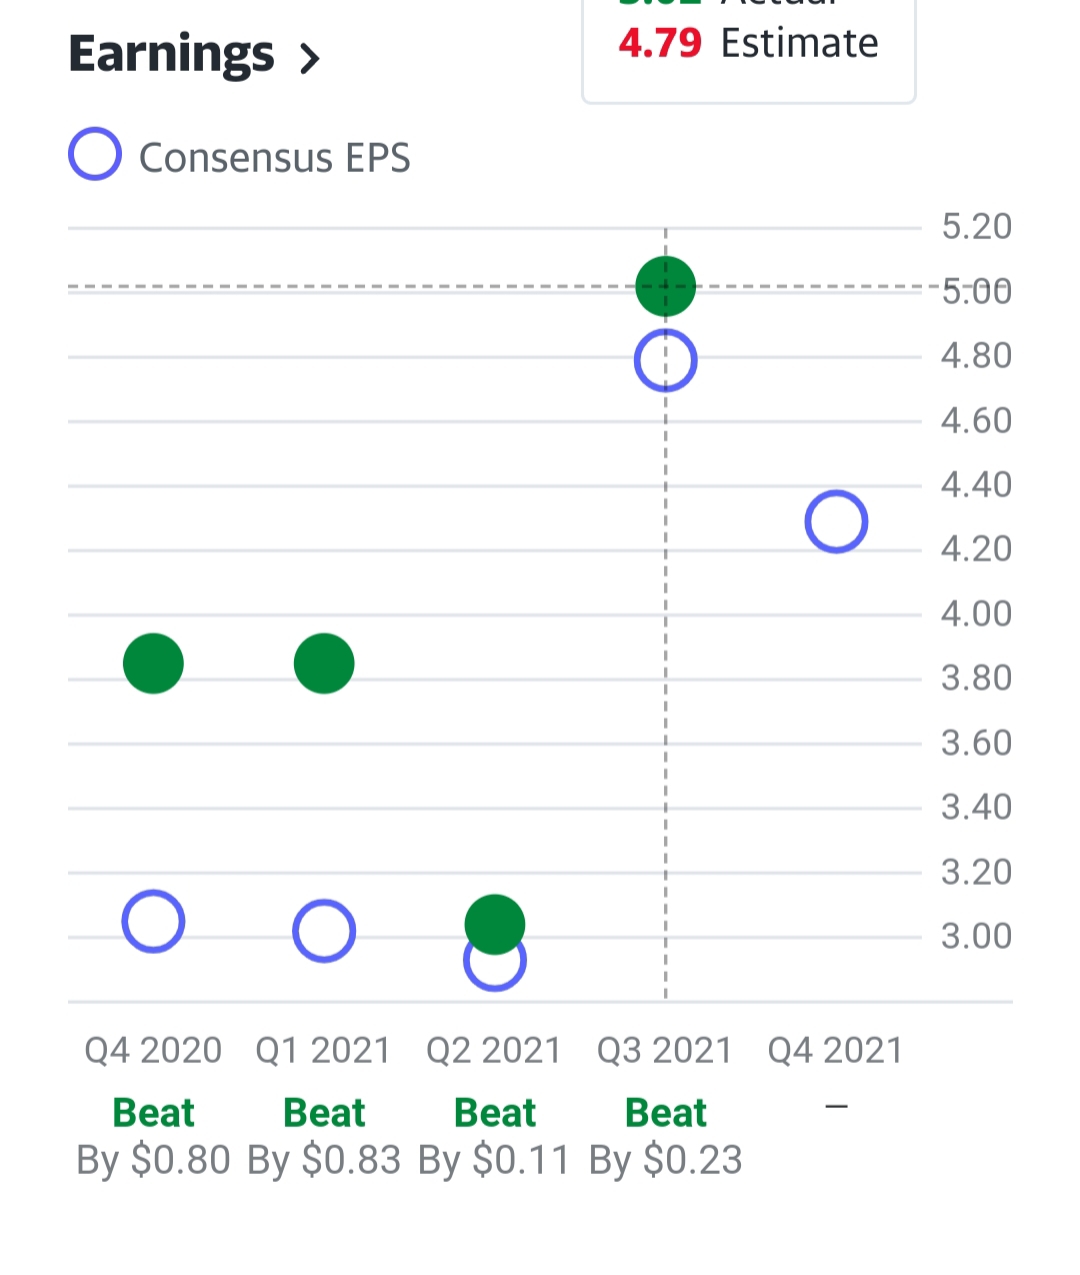Select Q3 2021 actual earnings green dot
Viewport: 1080px width, 1275px height.
(x=665, y=286)
